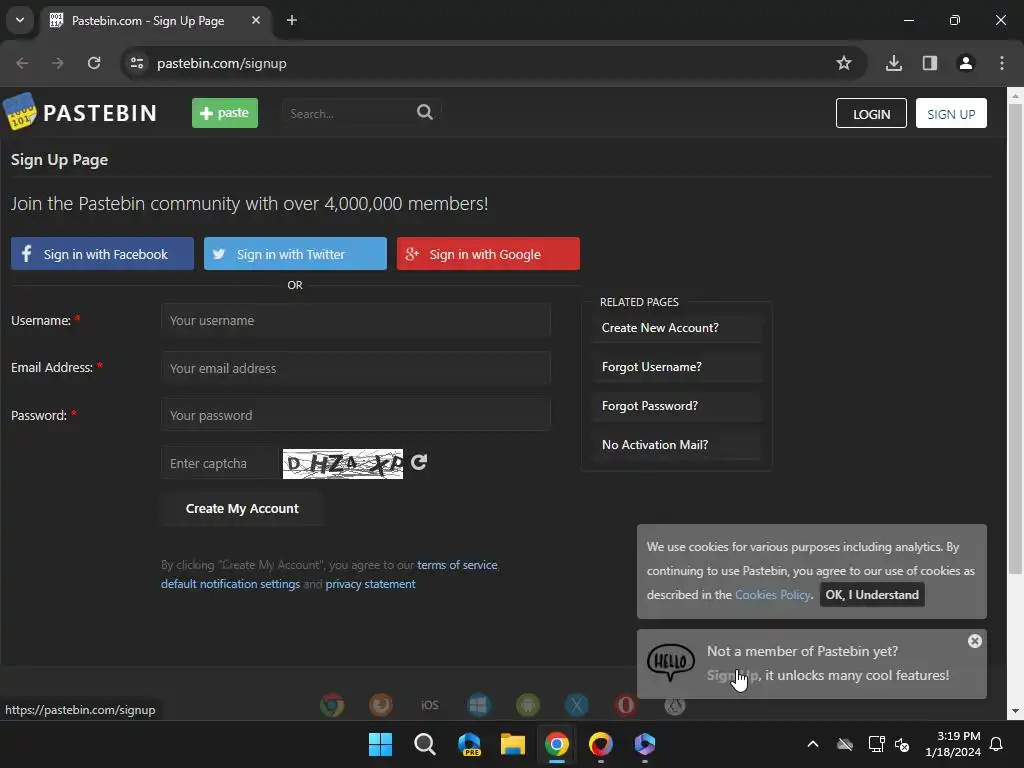This screenshot has width=1024, height=768.
Task: Focus the Search input field
Action: pos(349,113)
